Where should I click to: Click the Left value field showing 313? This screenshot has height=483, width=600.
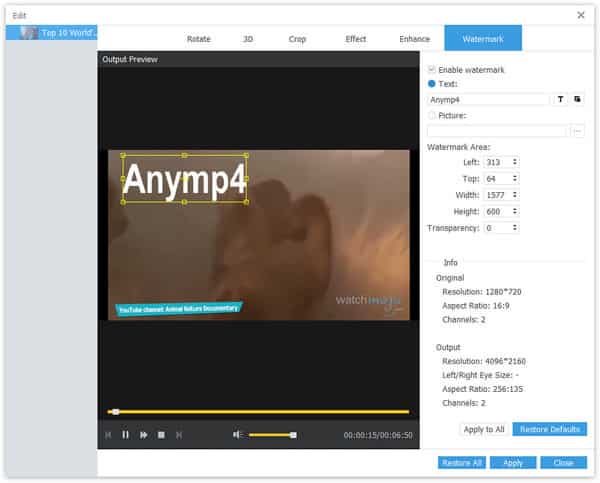[497, 162]
